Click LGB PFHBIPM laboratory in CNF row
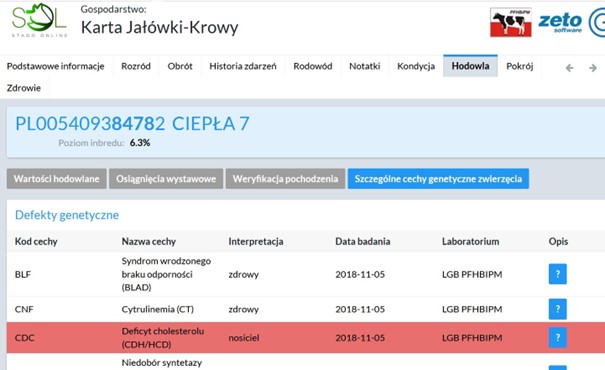The height and width of the screenshot is (370, 605). 472,309
